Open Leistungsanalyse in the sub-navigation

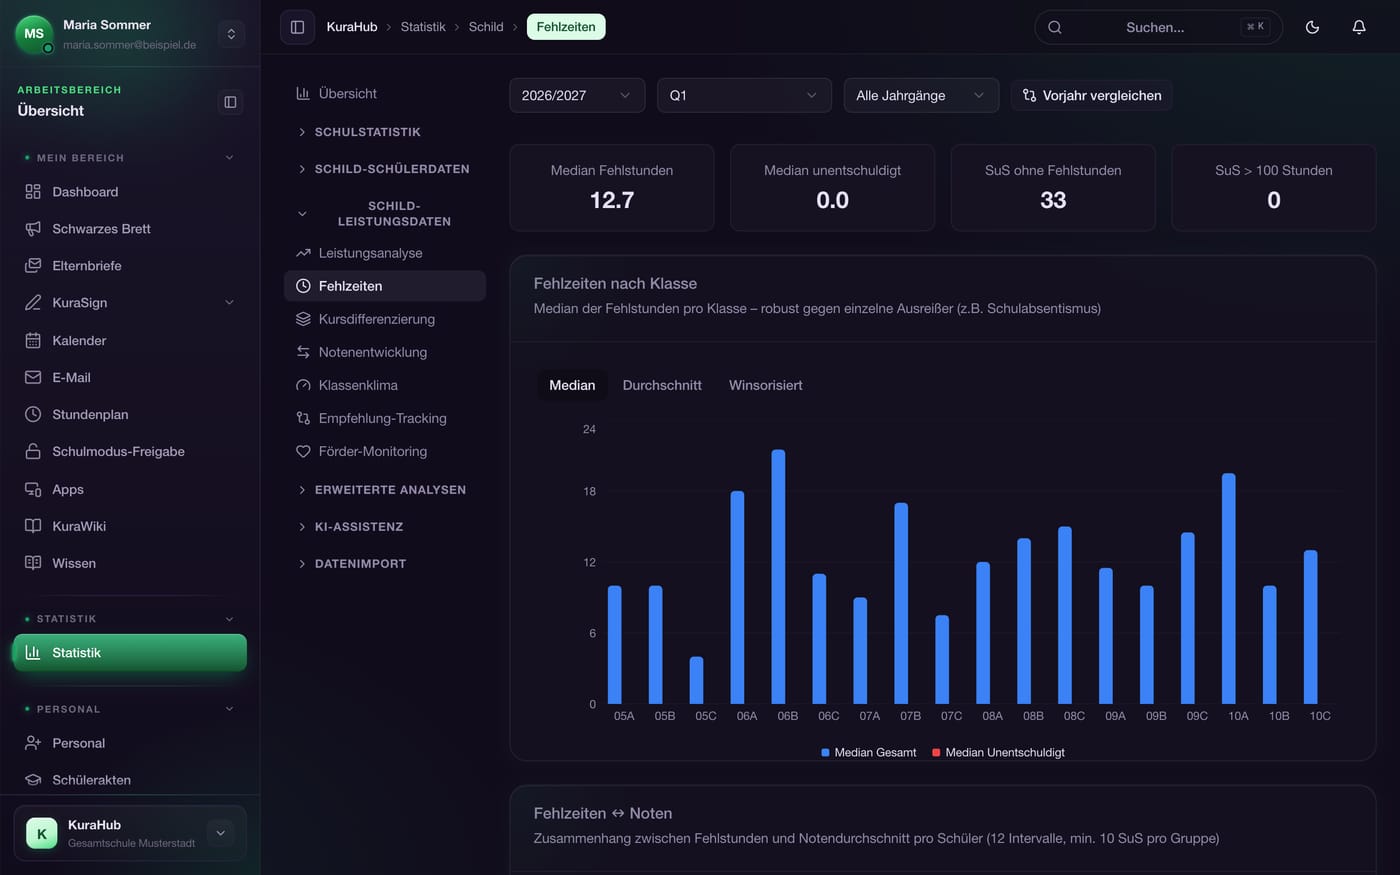click(x=385, y=253)
